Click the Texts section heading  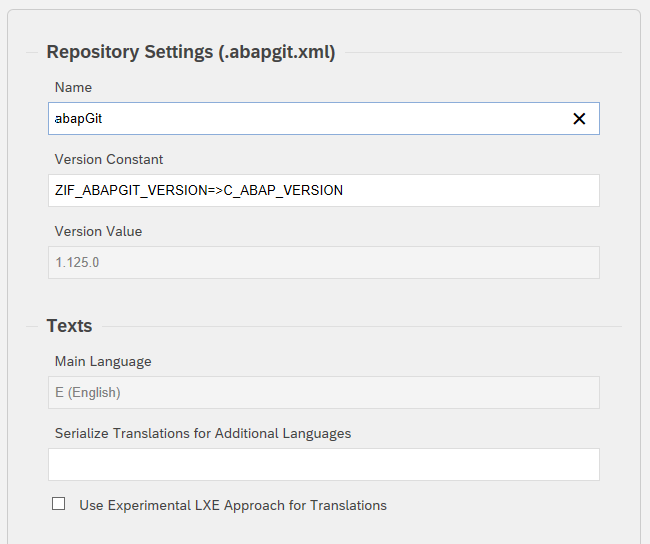[69, 326]
